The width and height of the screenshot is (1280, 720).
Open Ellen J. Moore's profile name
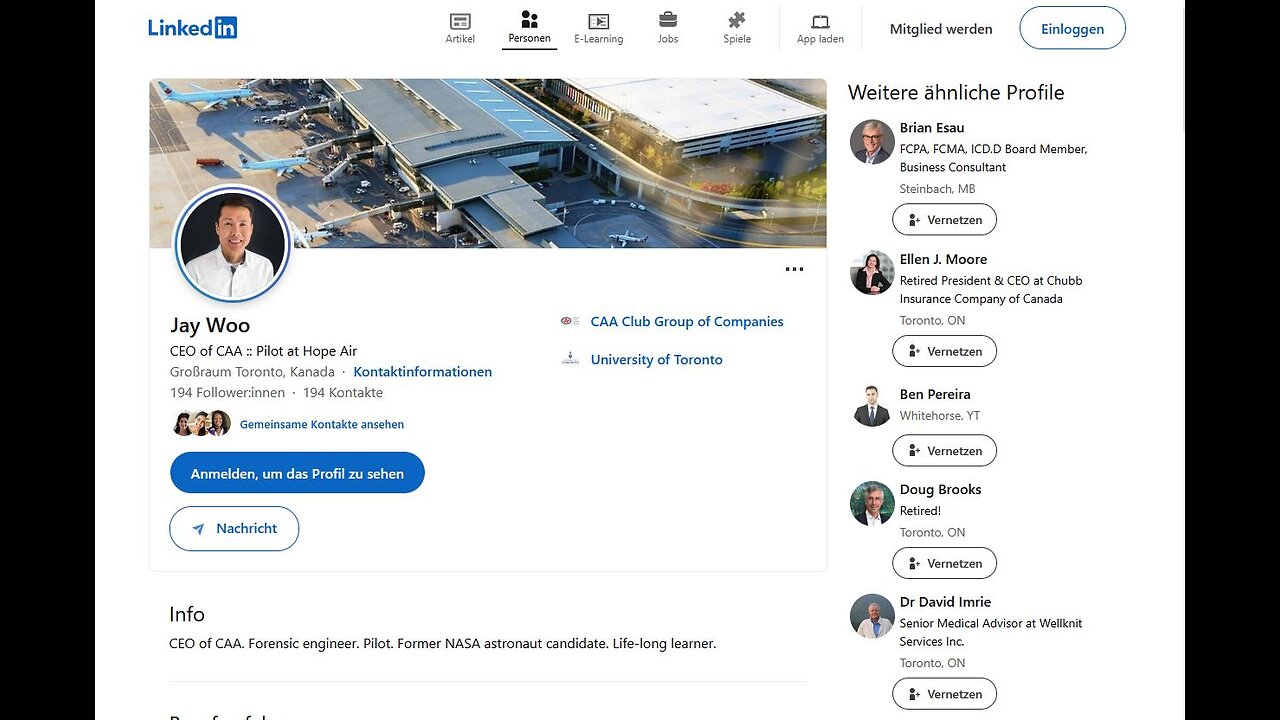point(943,259)
